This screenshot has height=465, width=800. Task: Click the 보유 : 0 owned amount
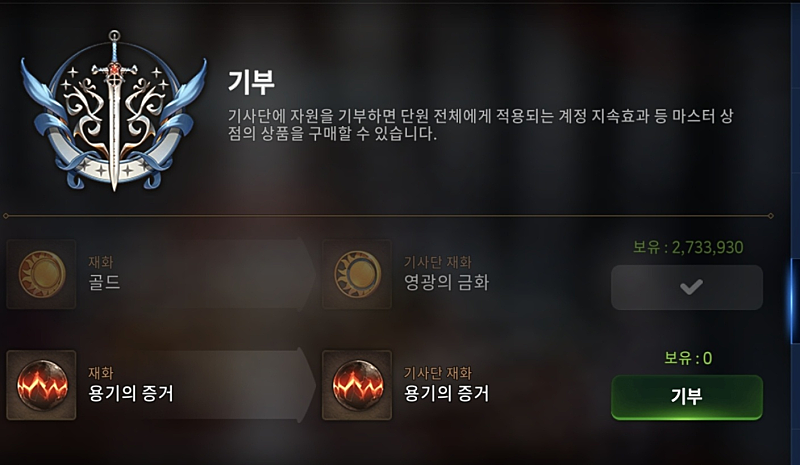[x=688, y=358]
